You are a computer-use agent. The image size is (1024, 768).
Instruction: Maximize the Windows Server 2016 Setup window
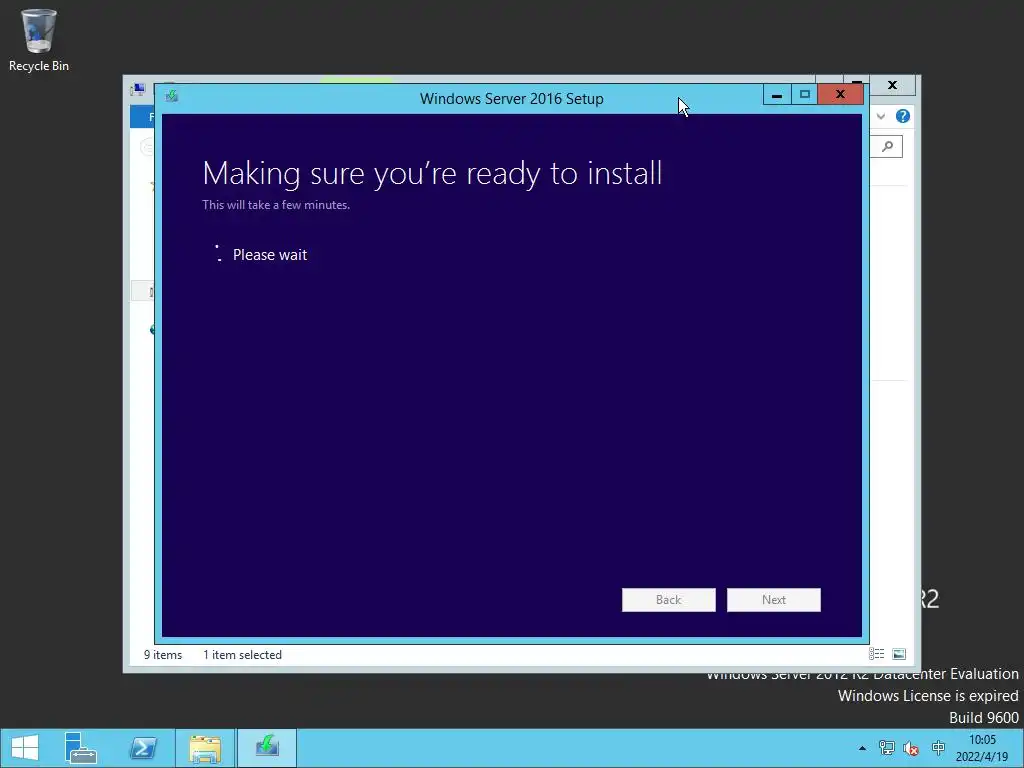[805, 95]
